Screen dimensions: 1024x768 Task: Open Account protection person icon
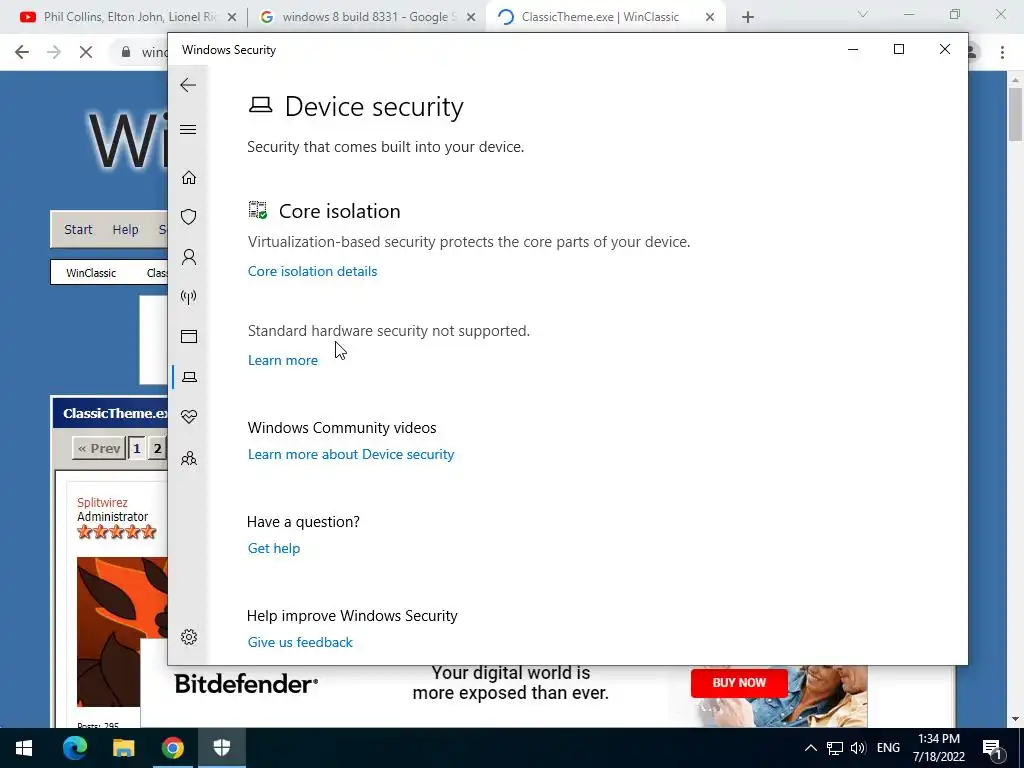(189, 257)
